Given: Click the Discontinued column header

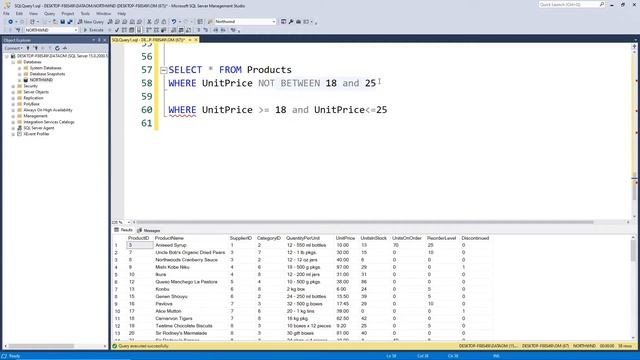Looking at the screenshot, I should 475,238.
